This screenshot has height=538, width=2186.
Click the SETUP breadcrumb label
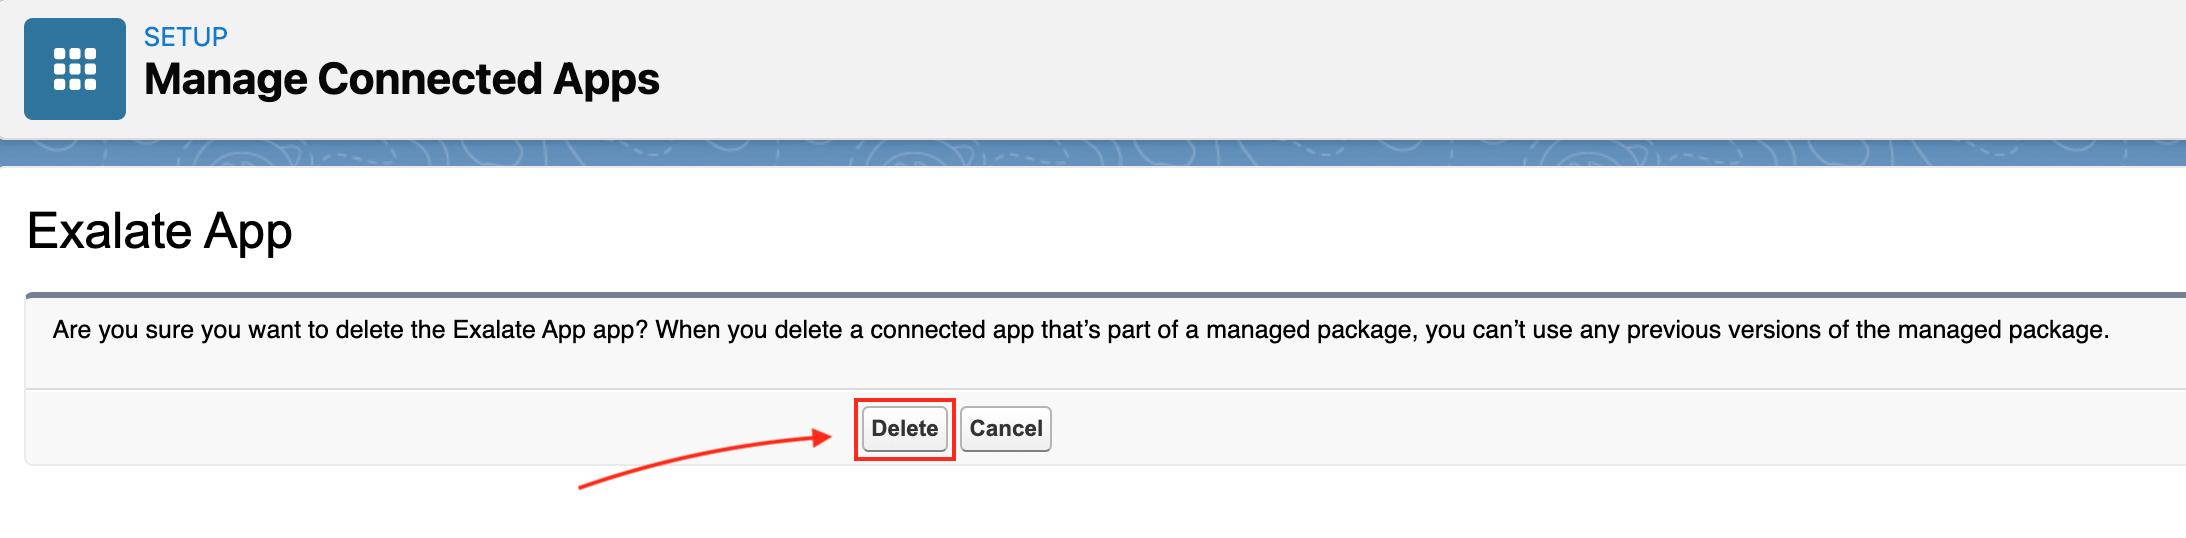(x=185, y=37)
